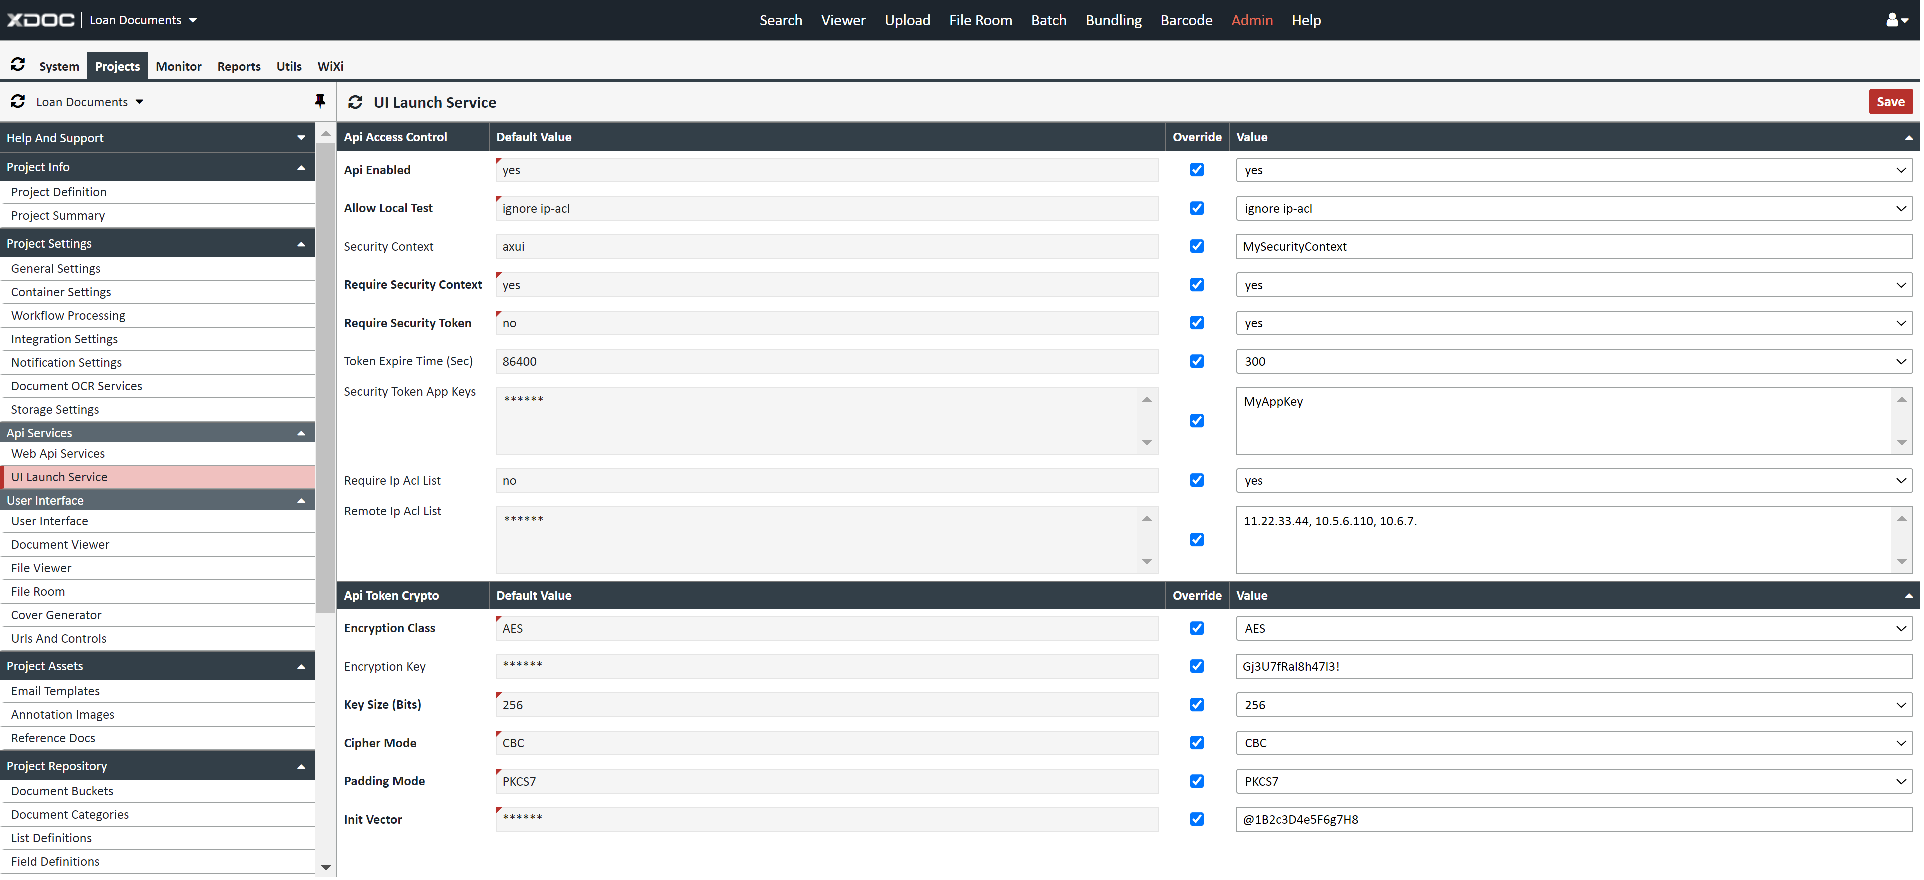The width and height of the screenshot is (1924, 880).
Task: Toggle the Security Context override checkbox
Action: click(x=1196, y=247)
